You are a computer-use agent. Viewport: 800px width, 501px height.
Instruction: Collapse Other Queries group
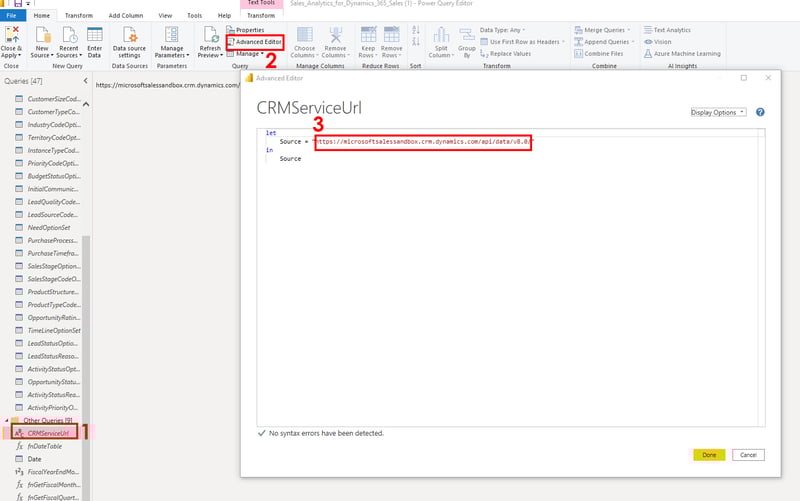coord(7,420)
